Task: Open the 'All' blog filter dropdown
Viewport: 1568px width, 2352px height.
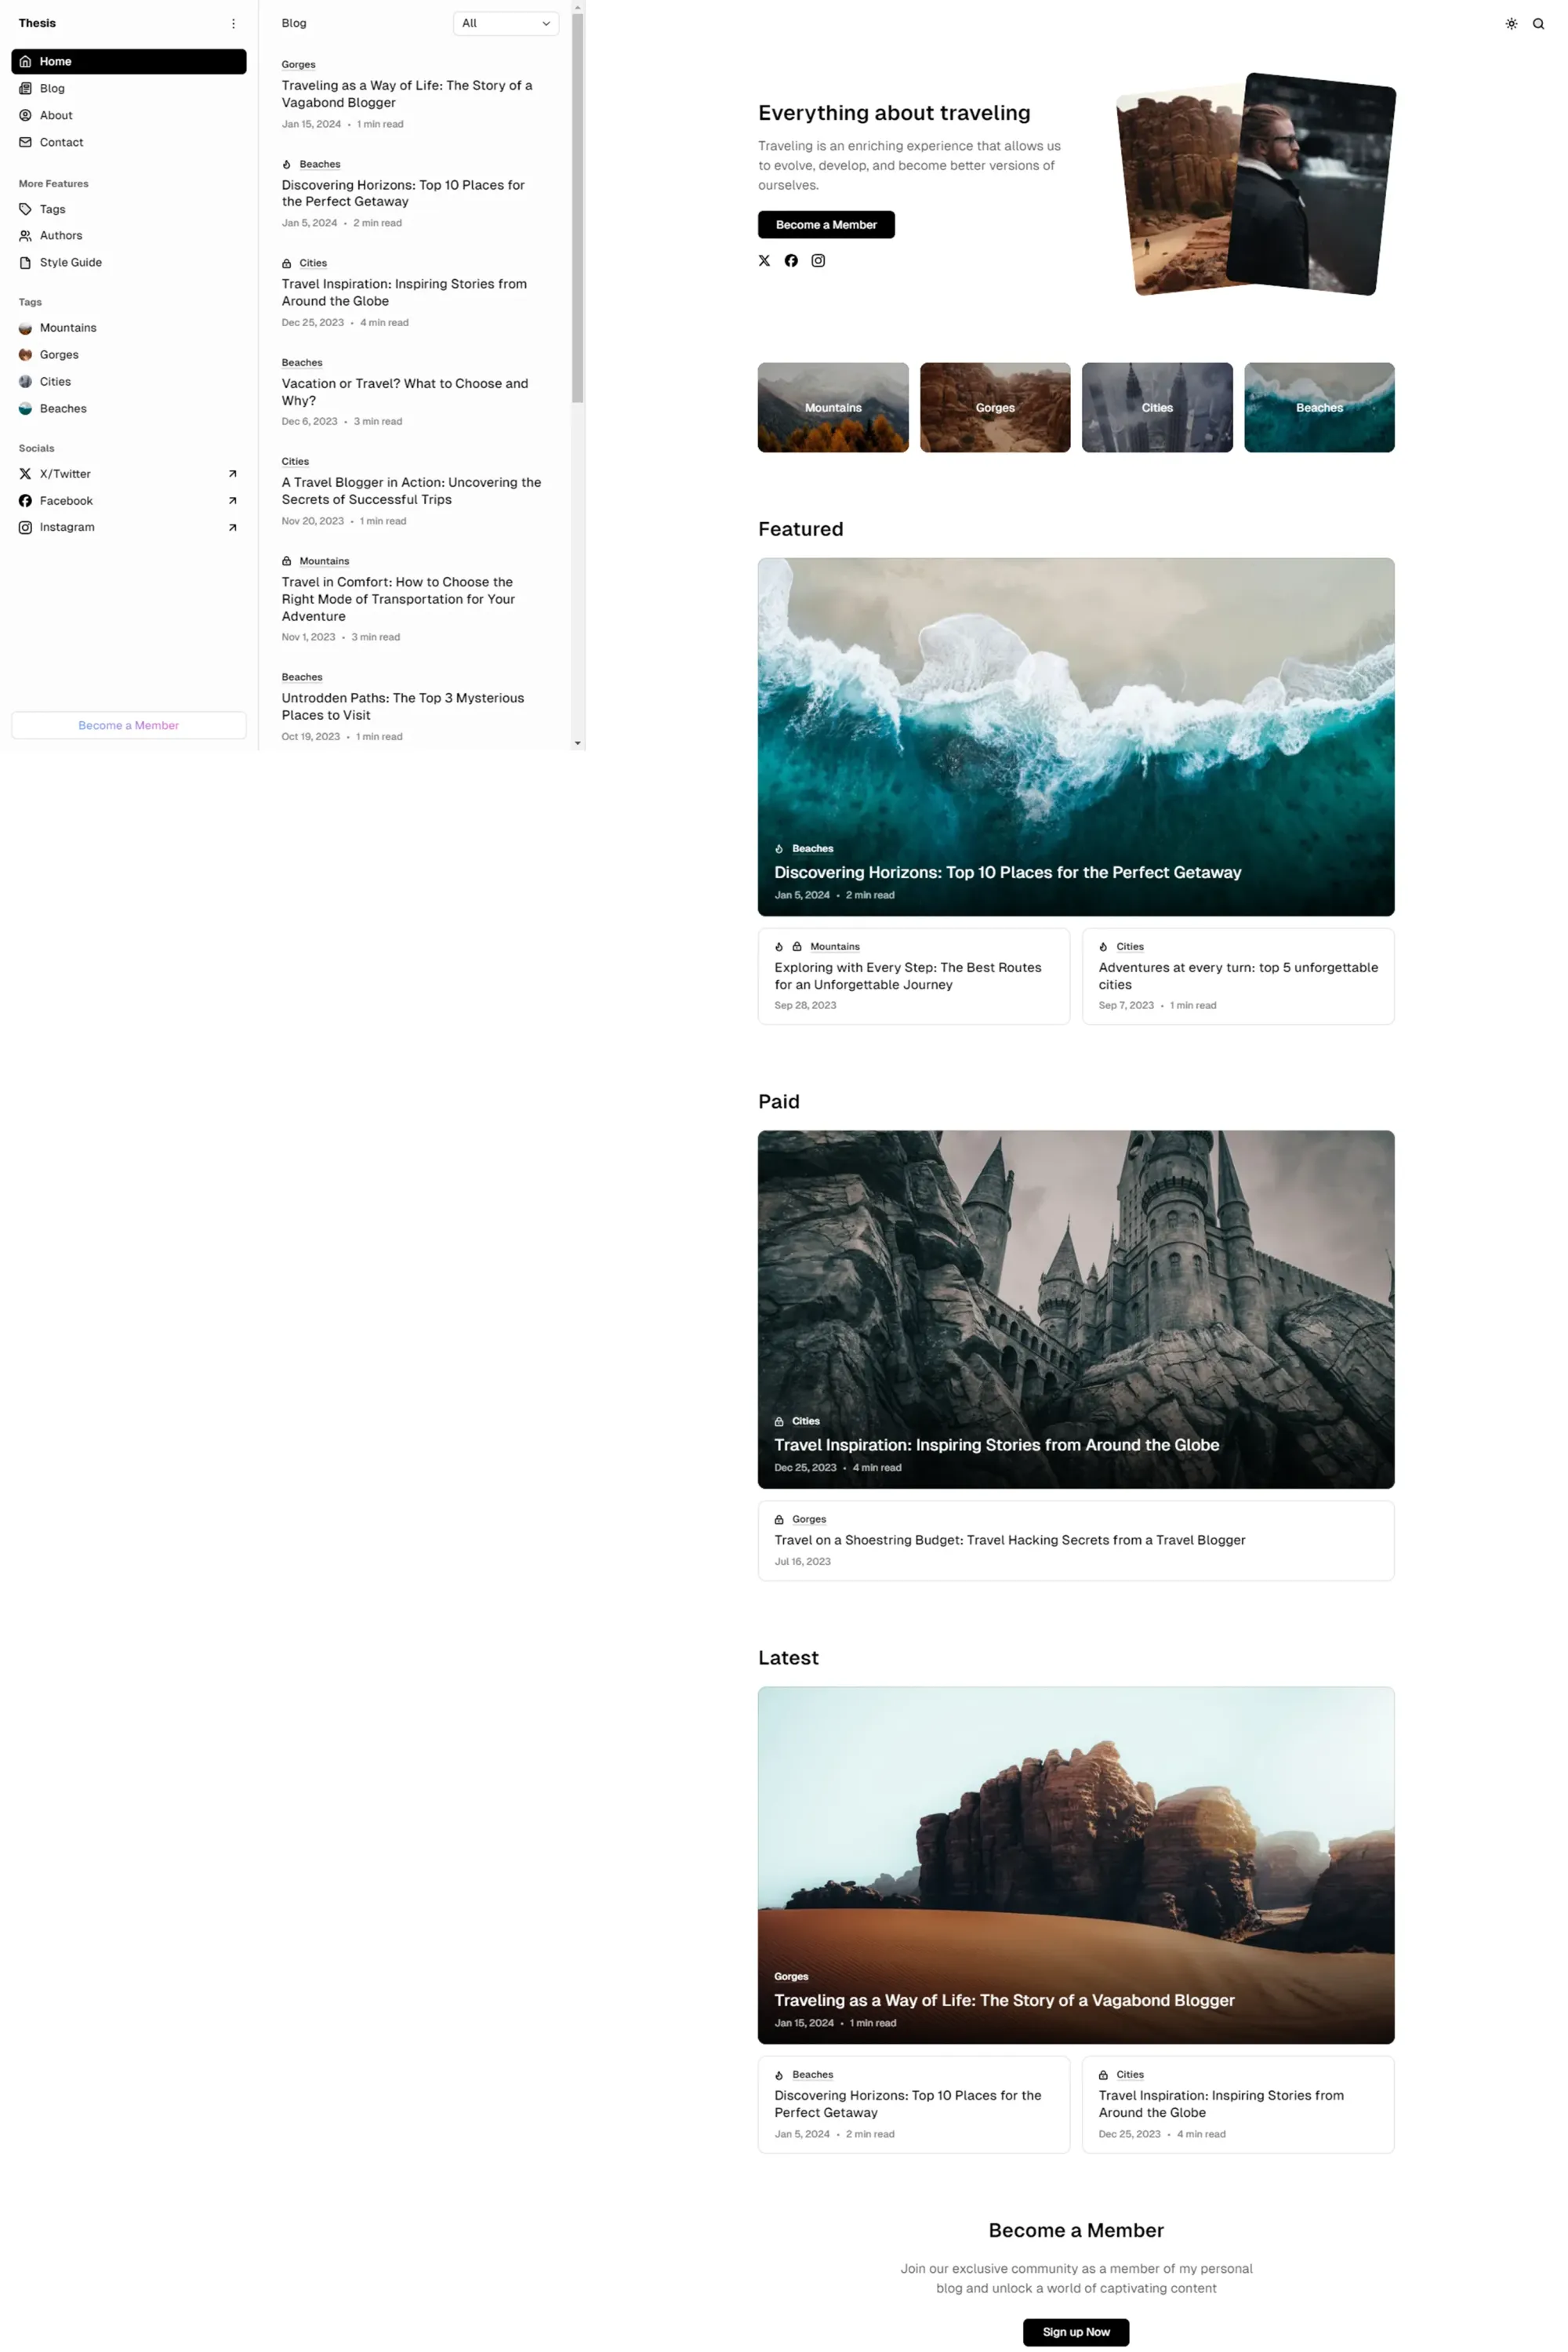Action: (505, 23)
